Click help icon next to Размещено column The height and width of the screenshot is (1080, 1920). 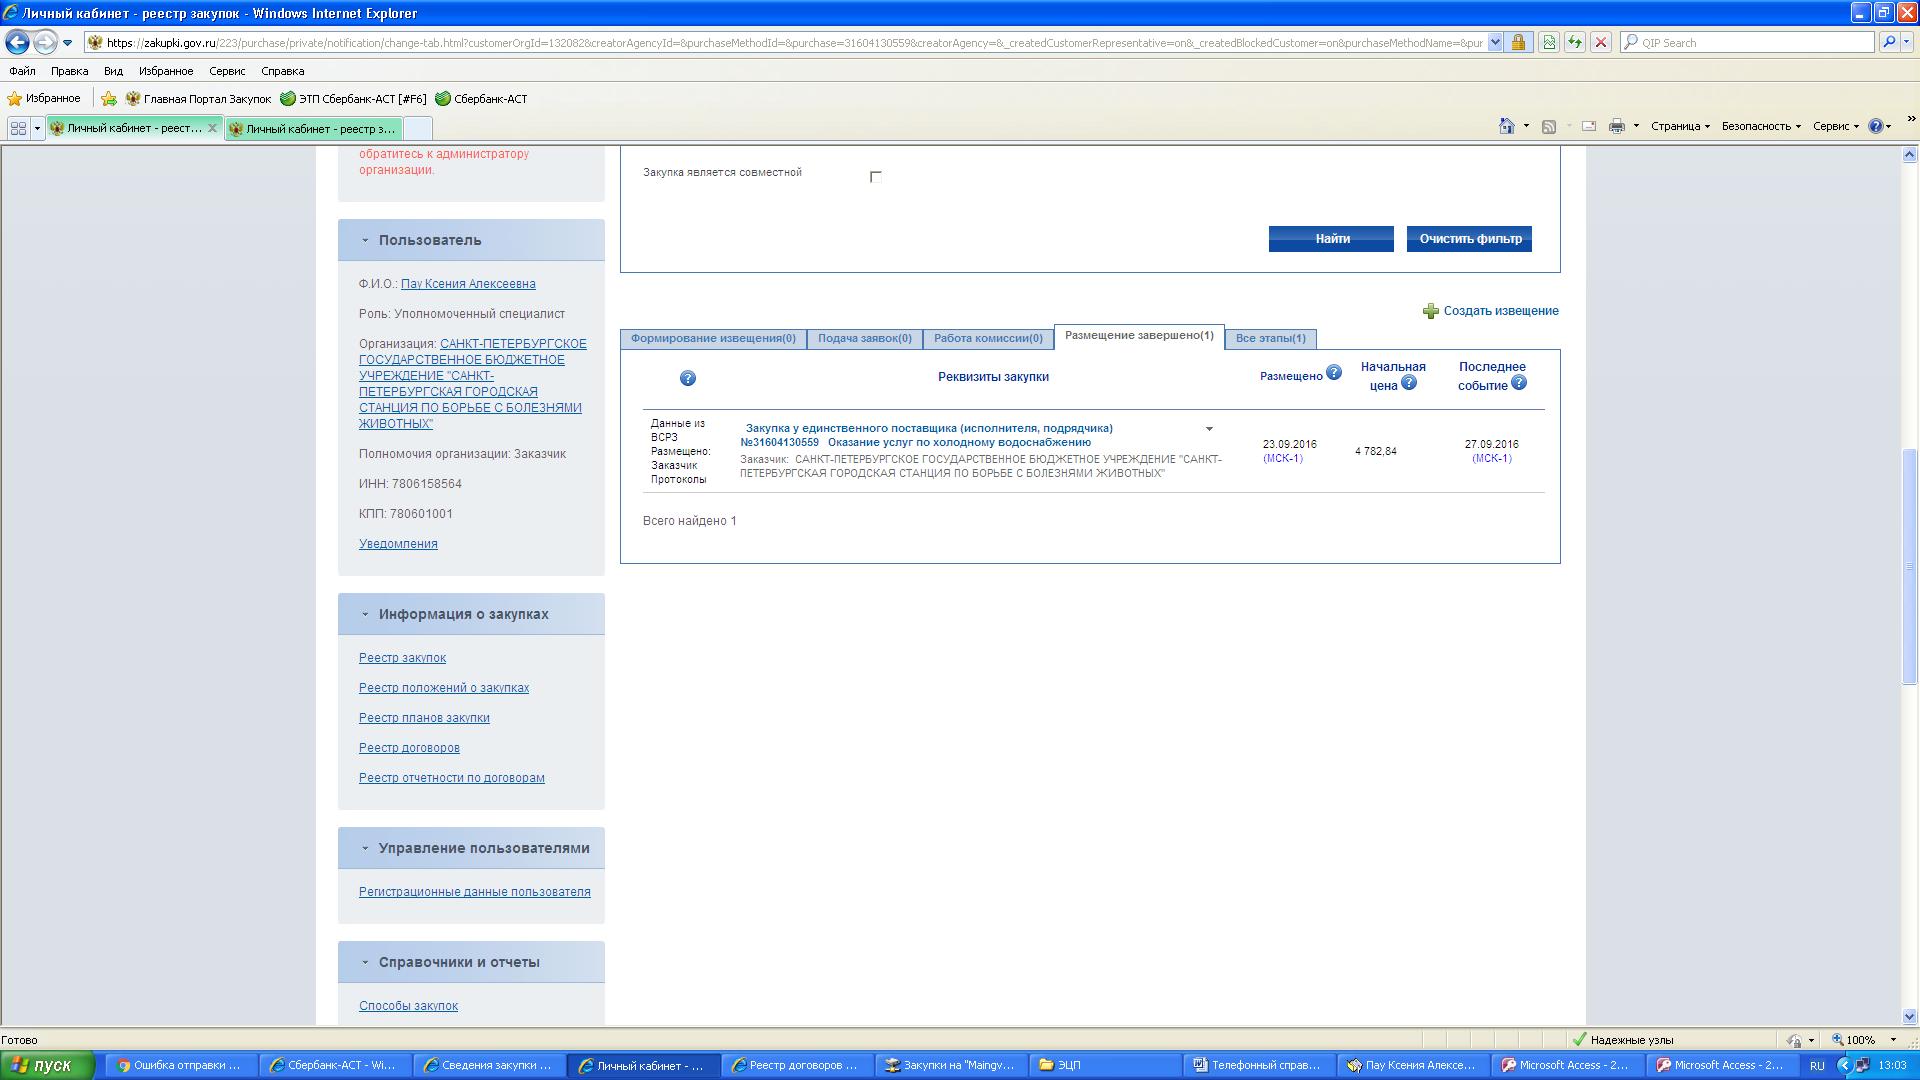point(1333,373)
